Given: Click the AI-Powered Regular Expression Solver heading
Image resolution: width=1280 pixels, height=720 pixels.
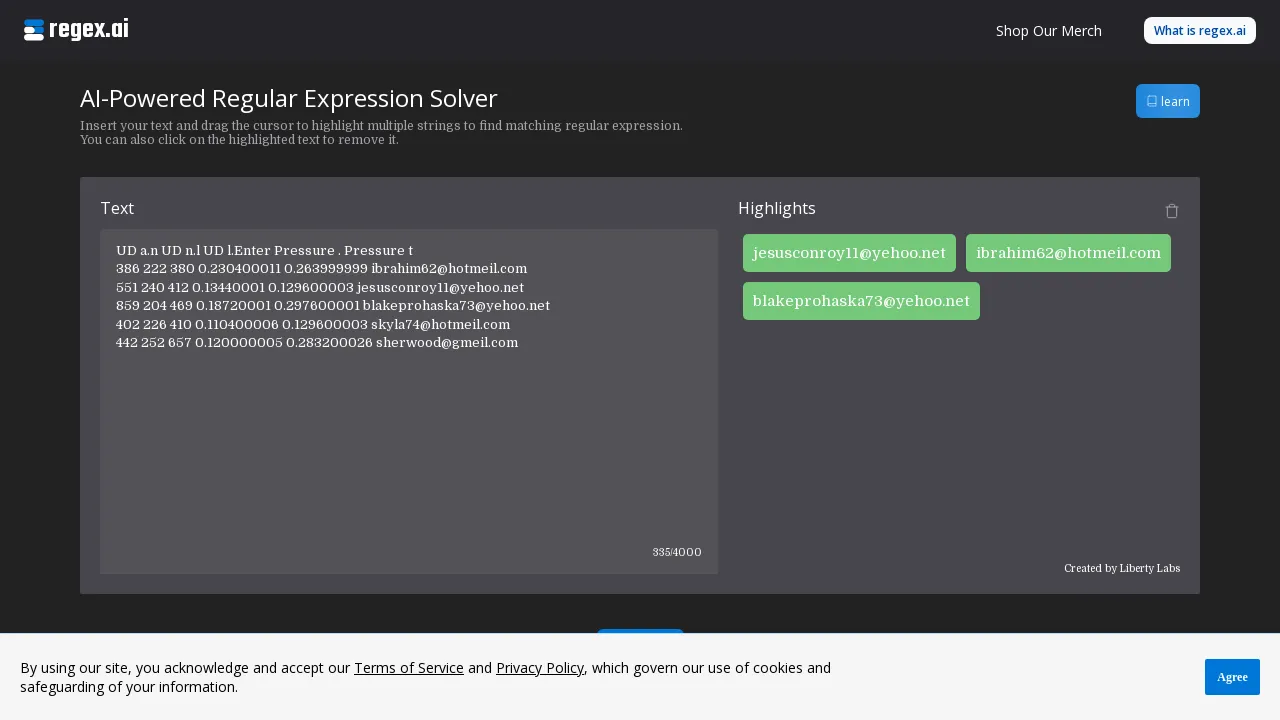Looking at the screenshot, I should pyautogui.click(x=289, y=98).
